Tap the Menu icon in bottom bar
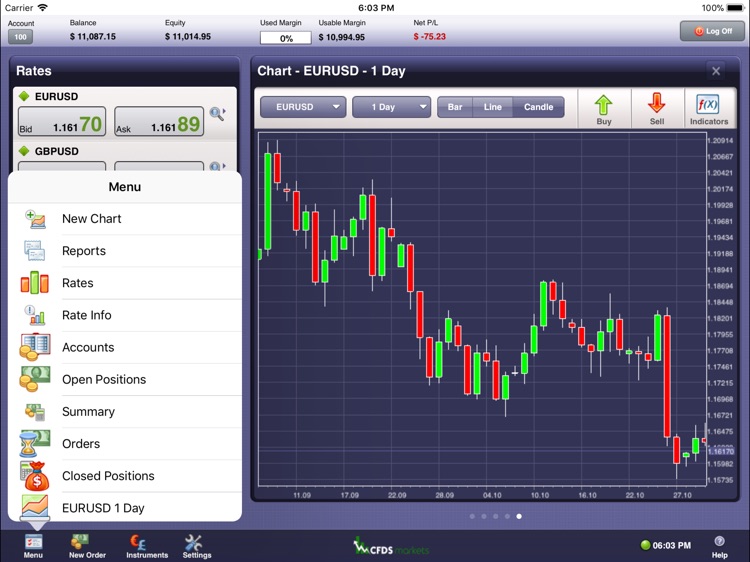750x562 pixels. point(33,546)
